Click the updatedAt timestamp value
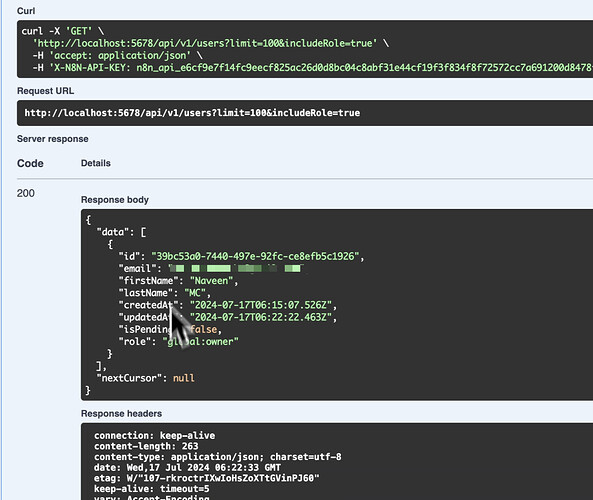 tap(261, 317)
